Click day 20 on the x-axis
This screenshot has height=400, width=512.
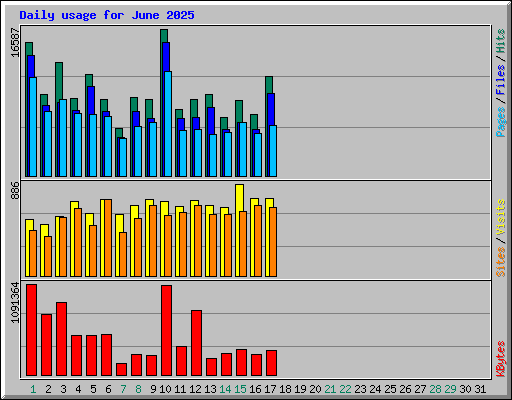point(315,389)
